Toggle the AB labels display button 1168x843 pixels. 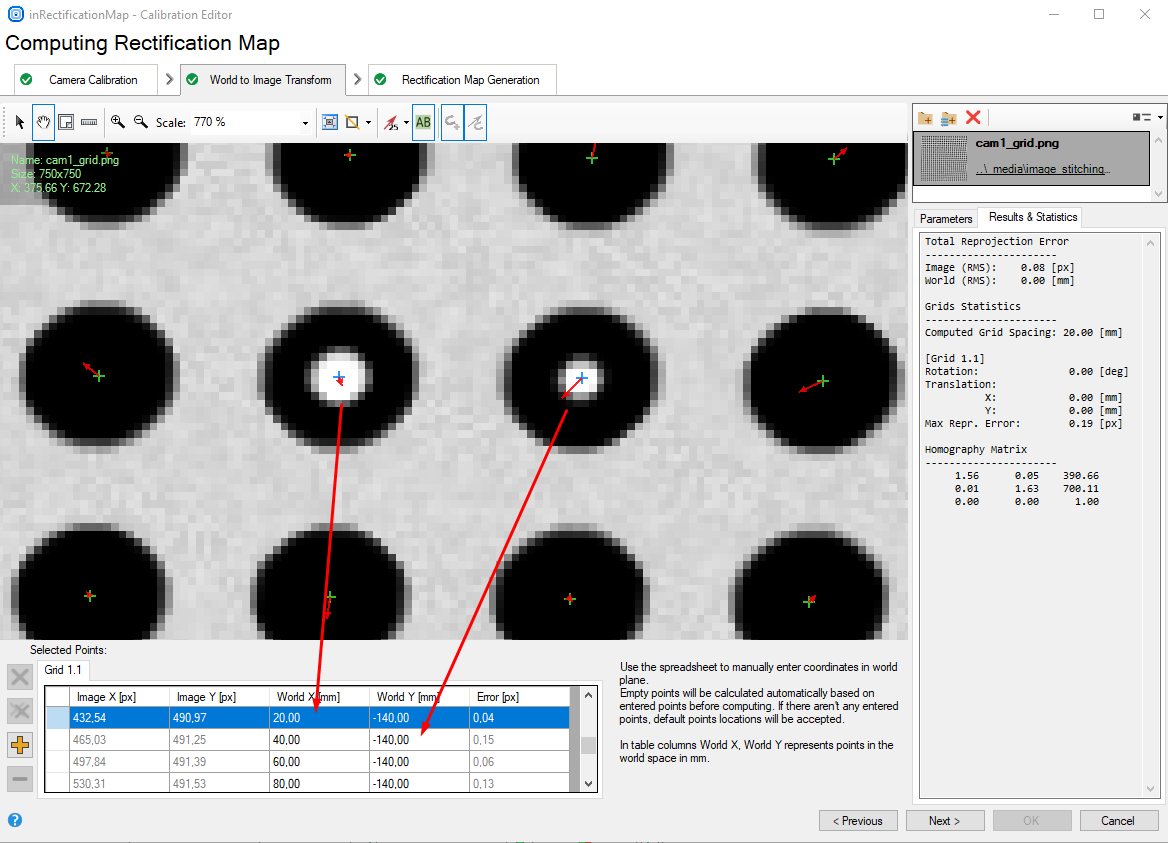pos(423,122)
